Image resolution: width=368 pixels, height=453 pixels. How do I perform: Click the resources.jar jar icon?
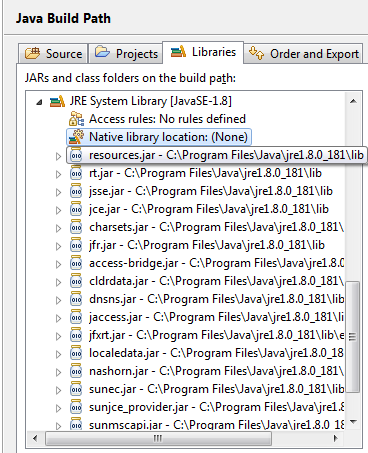click(x=76, y=155)
